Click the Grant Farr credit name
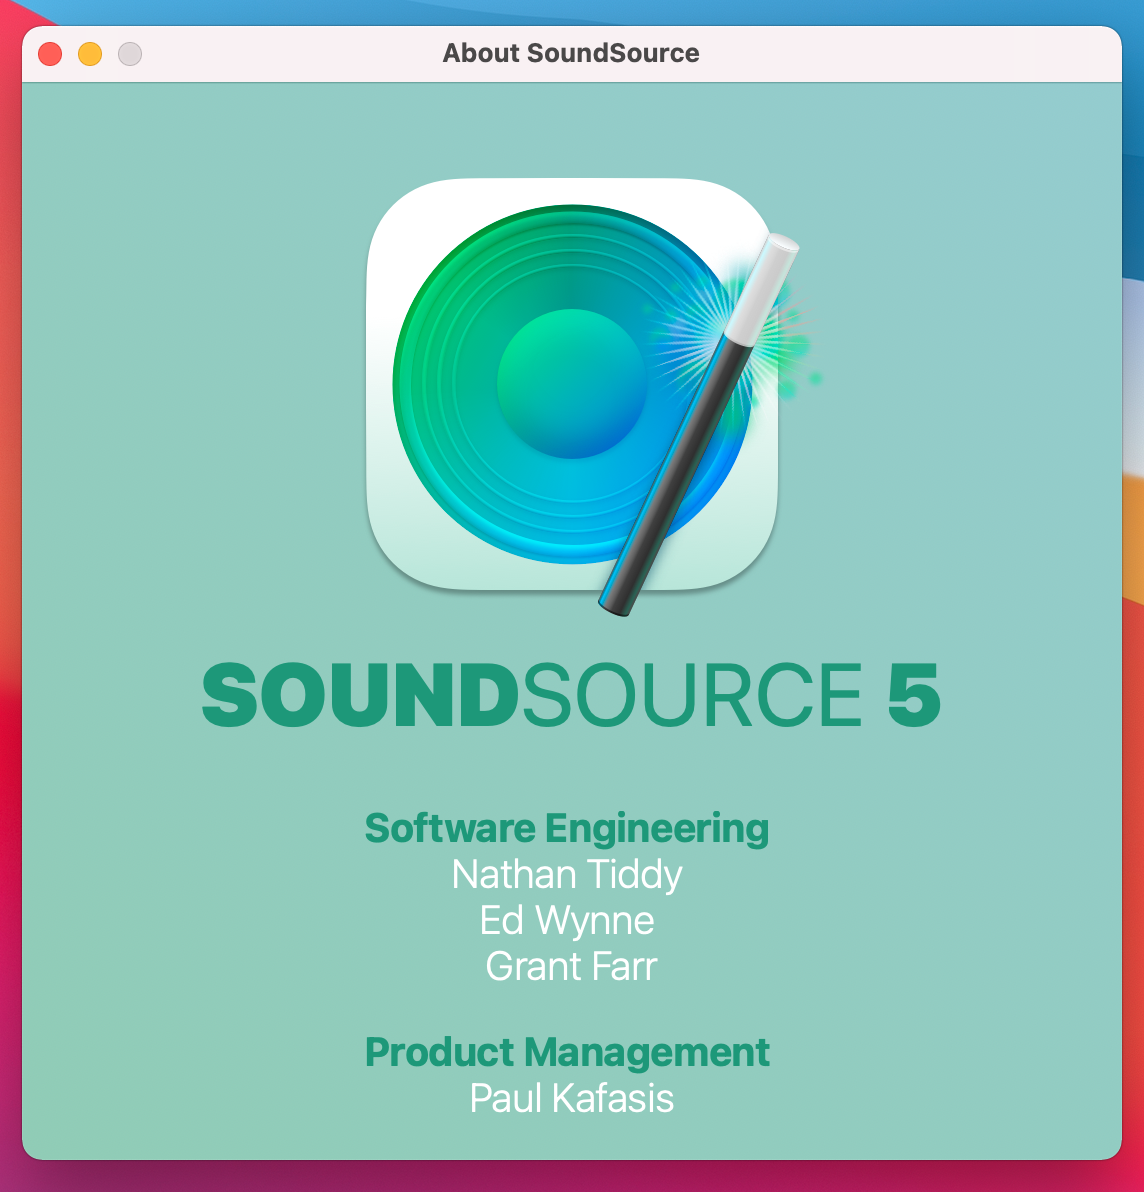This screenshot has height=1192, width=1144. (572, 966)
